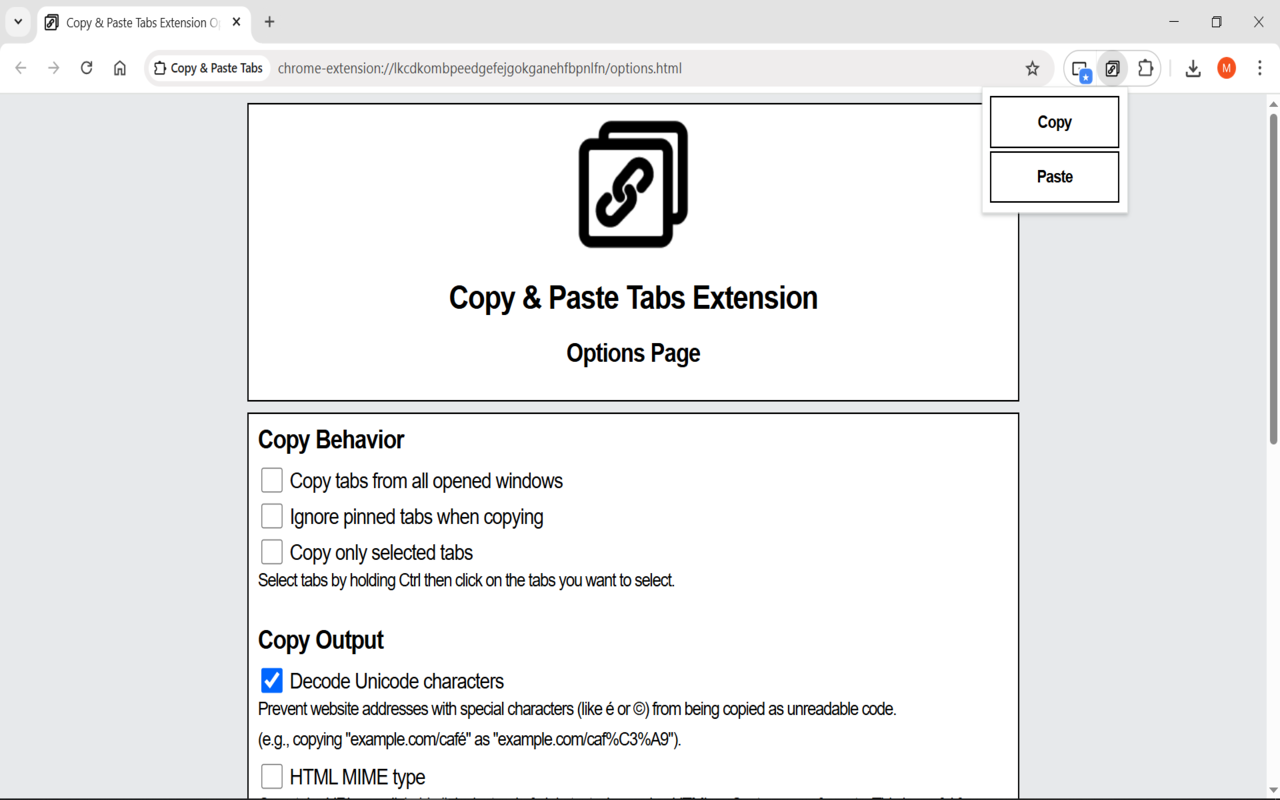Reload the options page
Viewport: 1280px width, 800px height.
[x=86, y=68]
